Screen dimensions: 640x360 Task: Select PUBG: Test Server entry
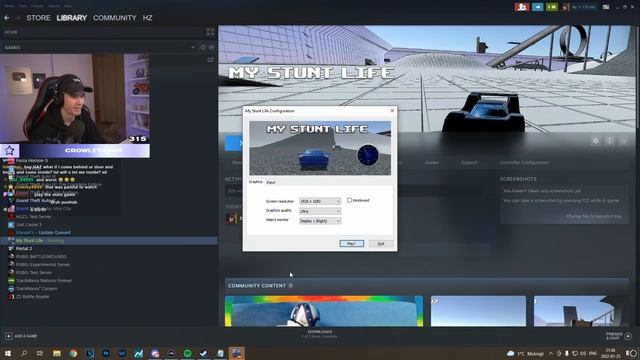coord(34,272)
